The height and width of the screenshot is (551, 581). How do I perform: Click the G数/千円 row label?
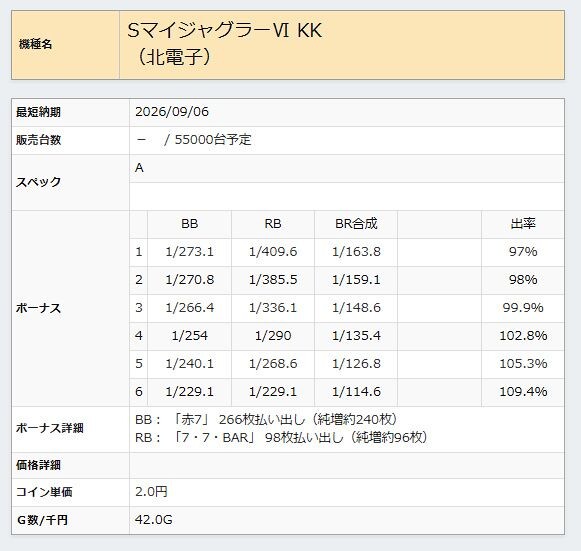(42, 520)
